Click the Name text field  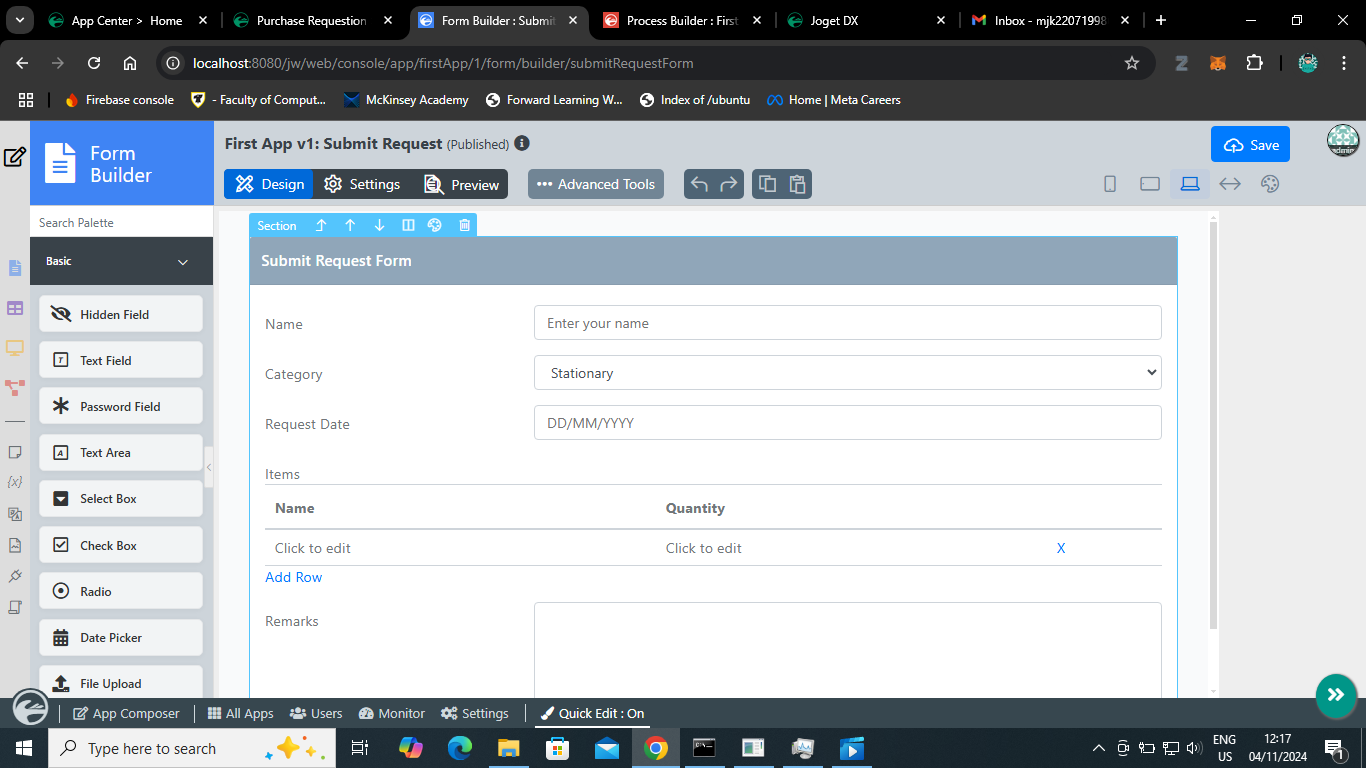[848, 323]
